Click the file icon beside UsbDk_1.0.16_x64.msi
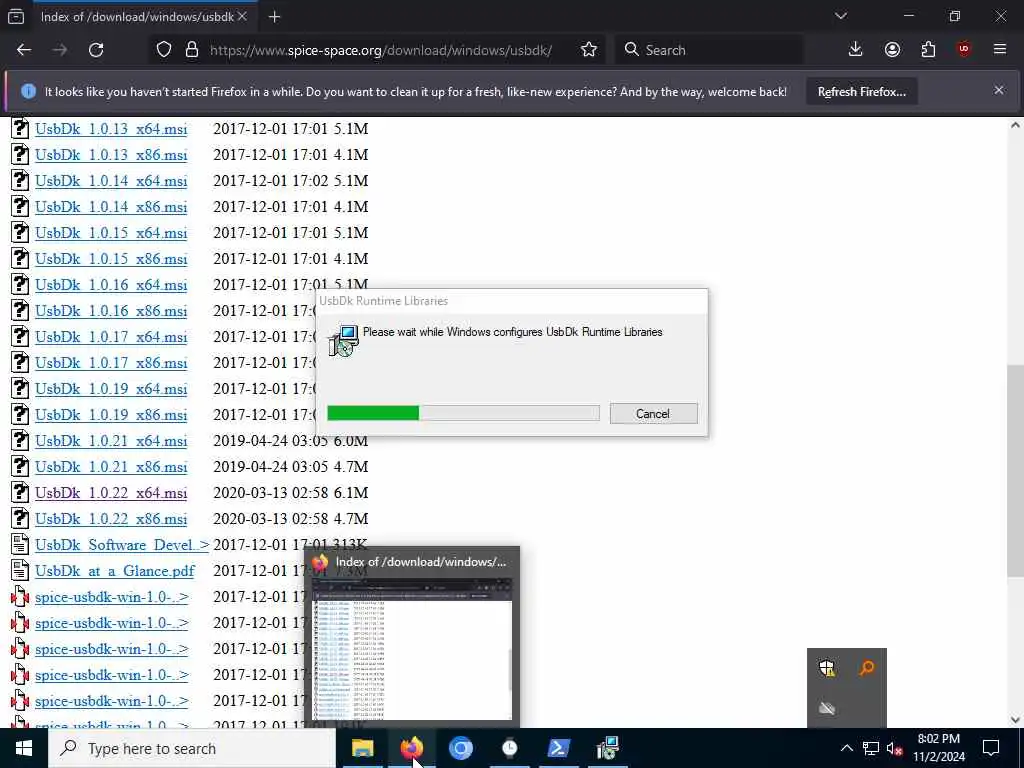 (x=20, y=284)
